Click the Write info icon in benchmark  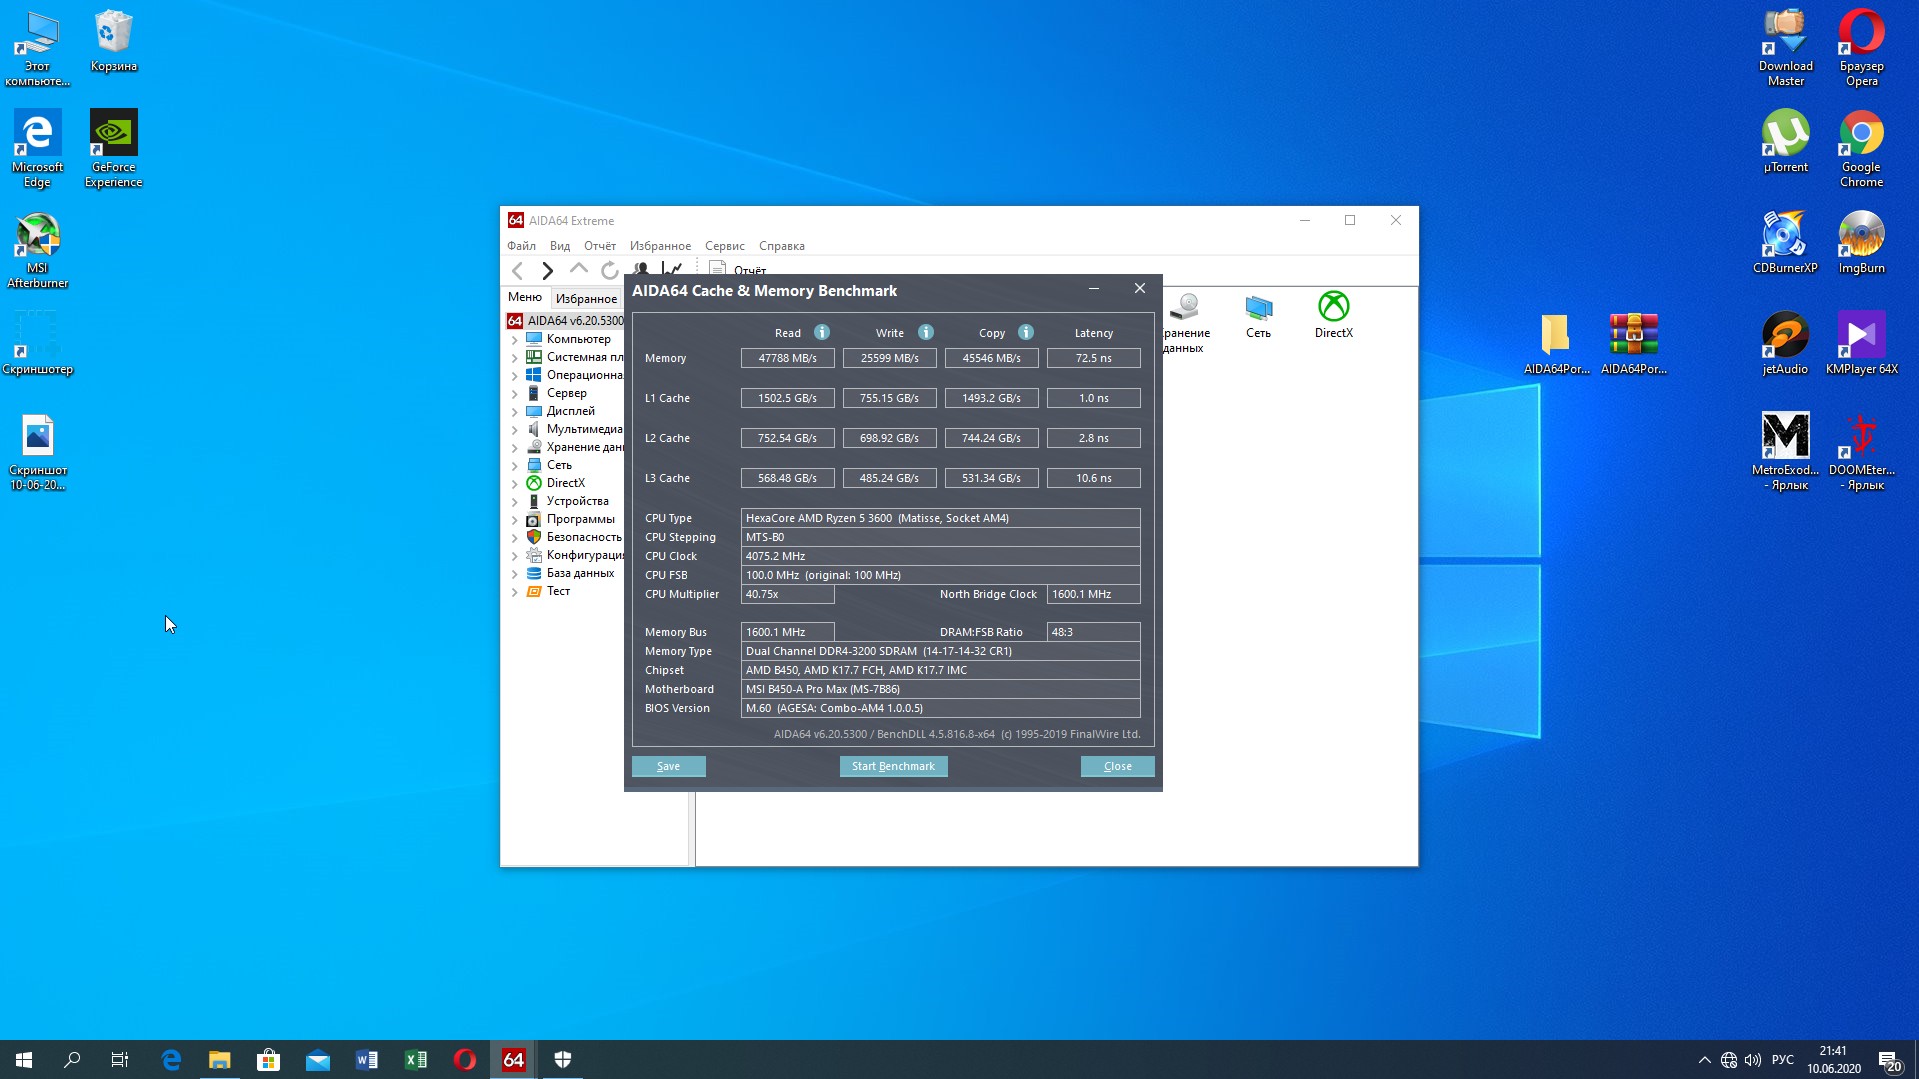(925, 332)
